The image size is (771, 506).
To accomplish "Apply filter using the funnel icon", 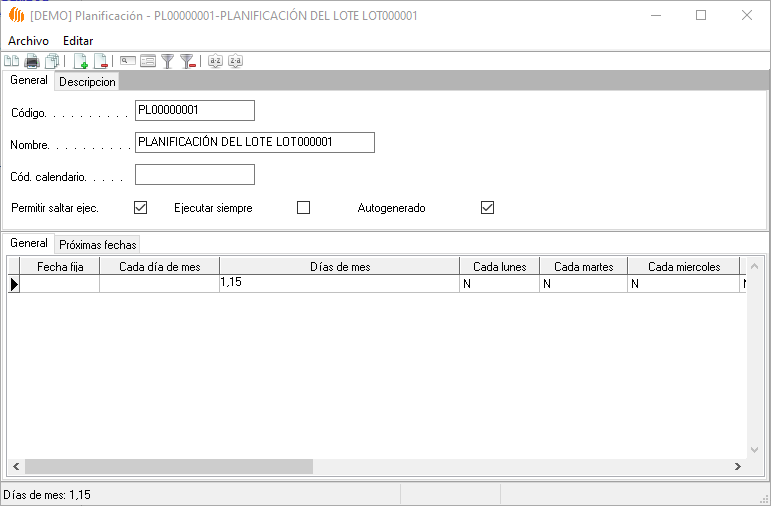I will click(168, 61).
